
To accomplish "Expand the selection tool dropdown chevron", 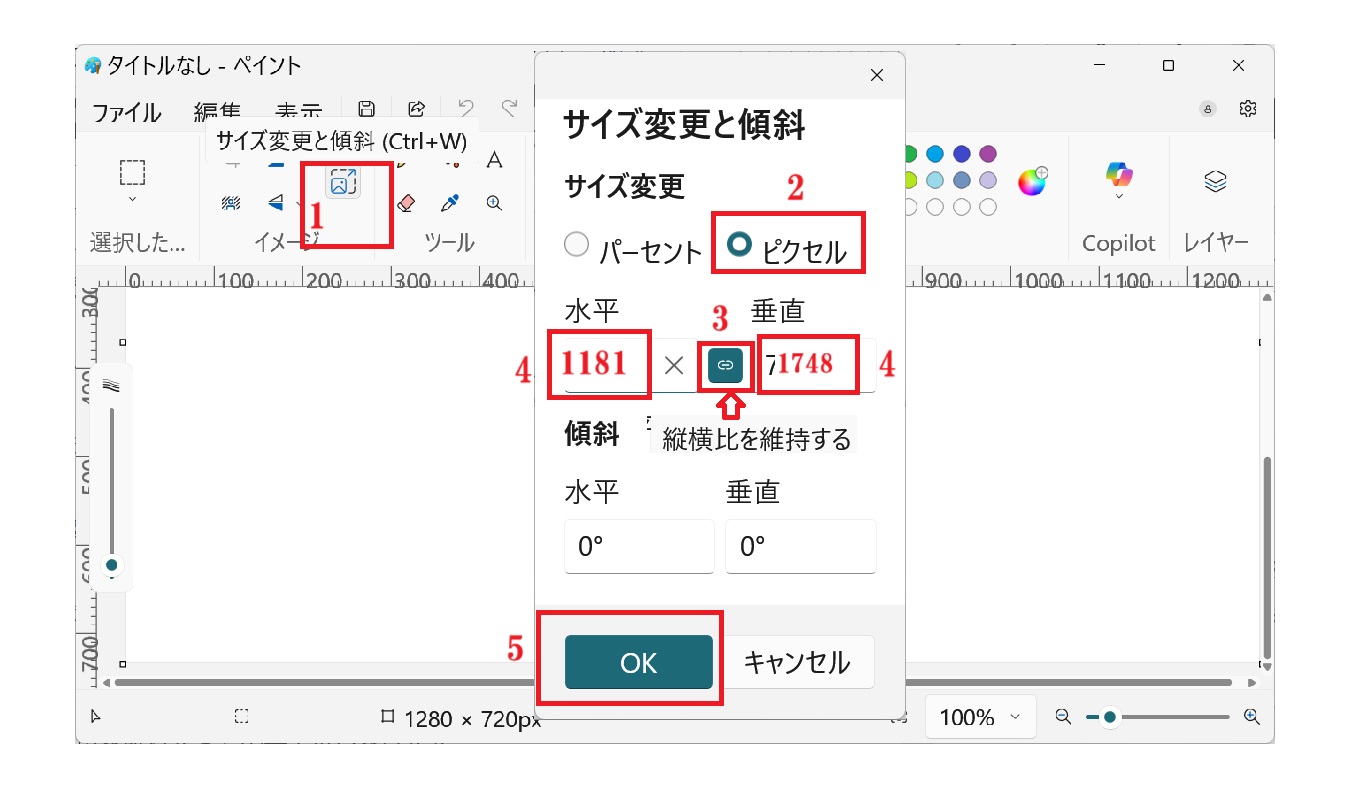I will [x=133, y=200].
